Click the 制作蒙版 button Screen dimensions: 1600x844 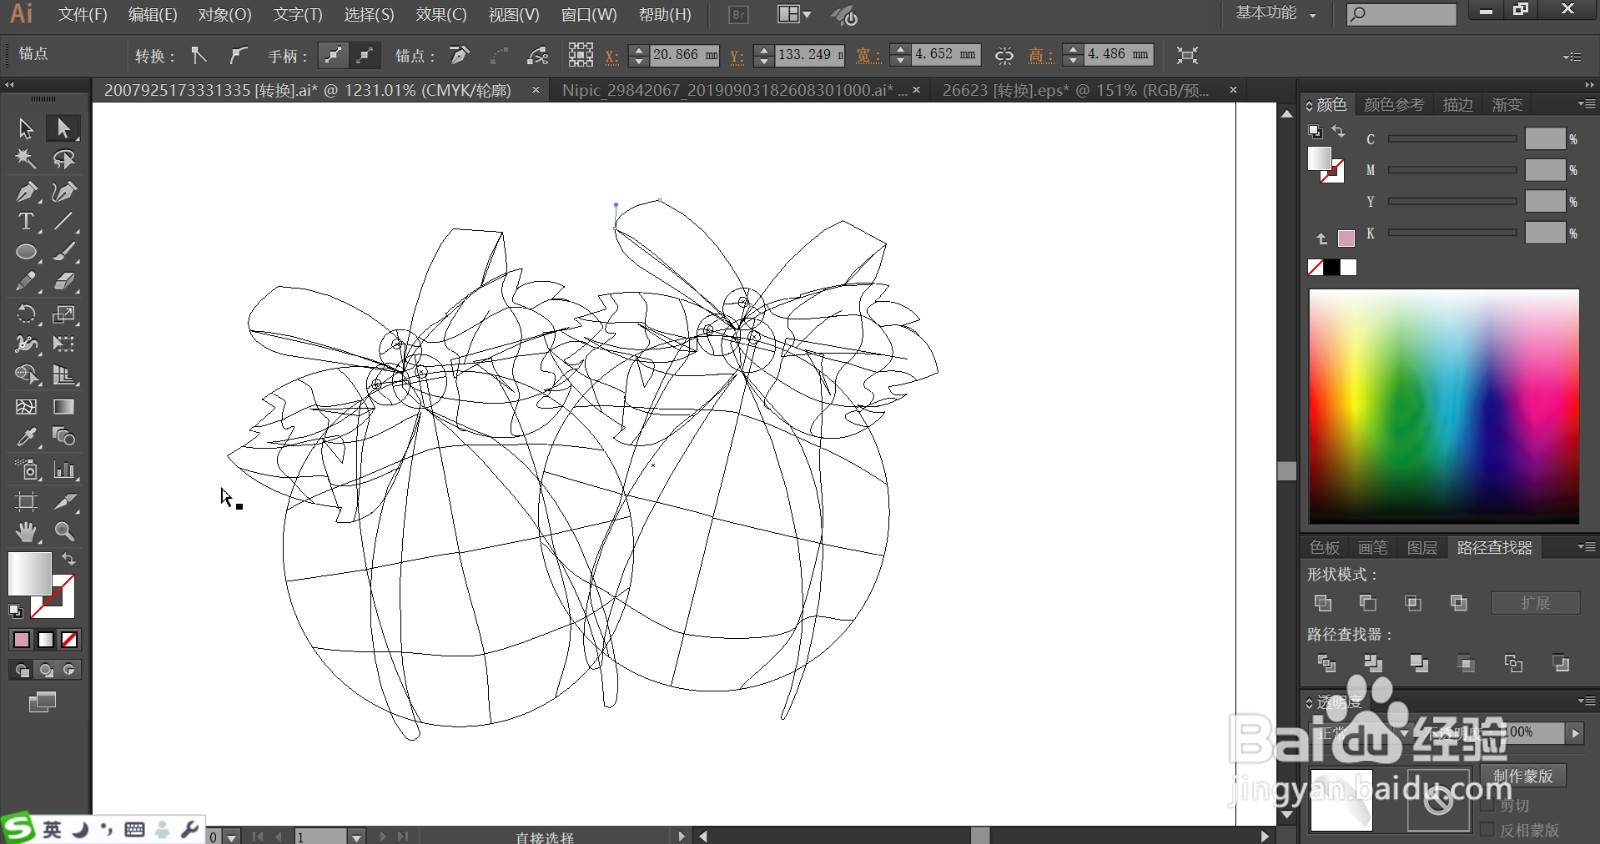[1523, 776]
